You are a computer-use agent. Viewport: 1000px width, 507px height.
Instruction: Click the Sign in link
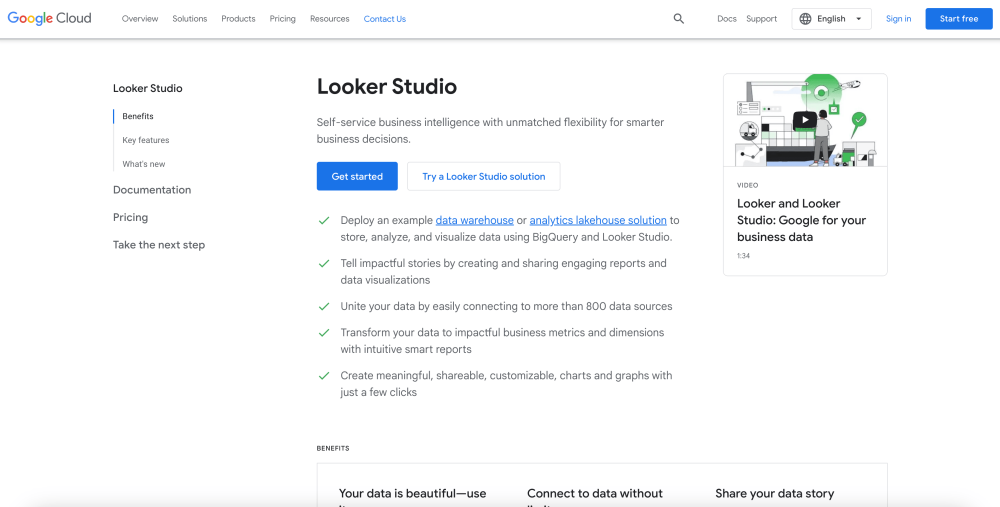pyautogui.click(x=898, y=19)
